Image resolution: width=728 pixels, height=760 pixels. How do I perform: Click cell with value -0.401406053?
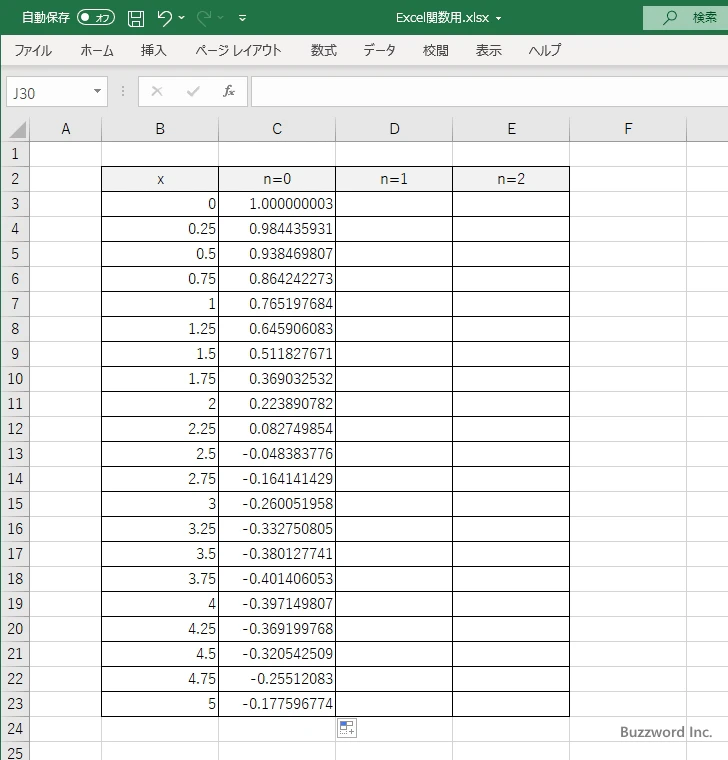tap(277, 579)
